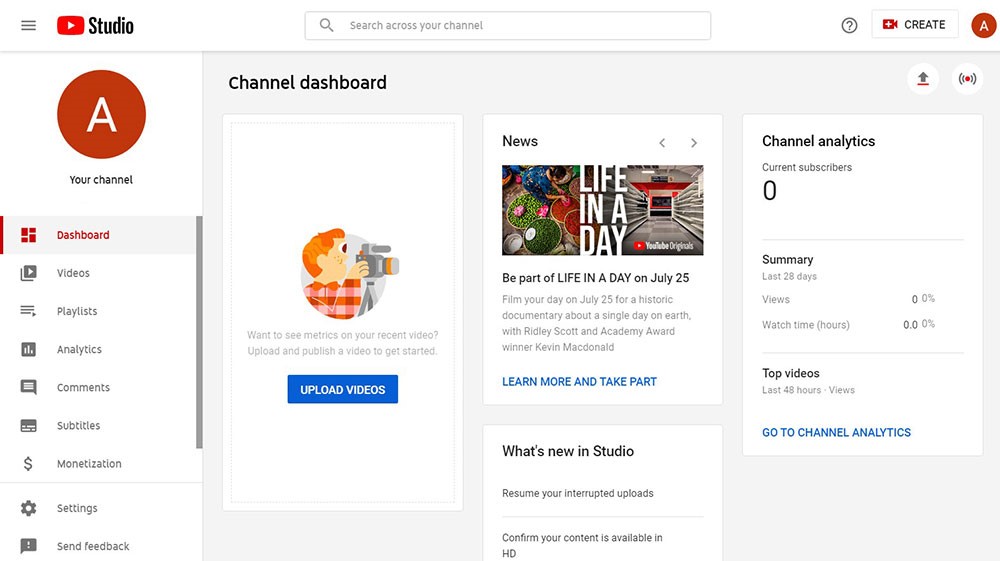Focus the Search across your channel field
Screen dimensions: 1000x561
pos(508,26)
